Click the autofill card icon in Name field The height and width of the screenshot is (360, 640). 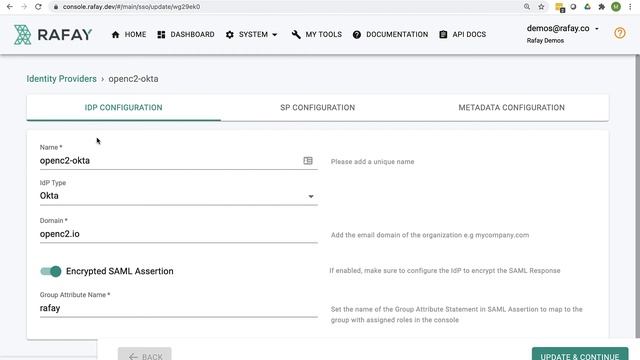308,161
